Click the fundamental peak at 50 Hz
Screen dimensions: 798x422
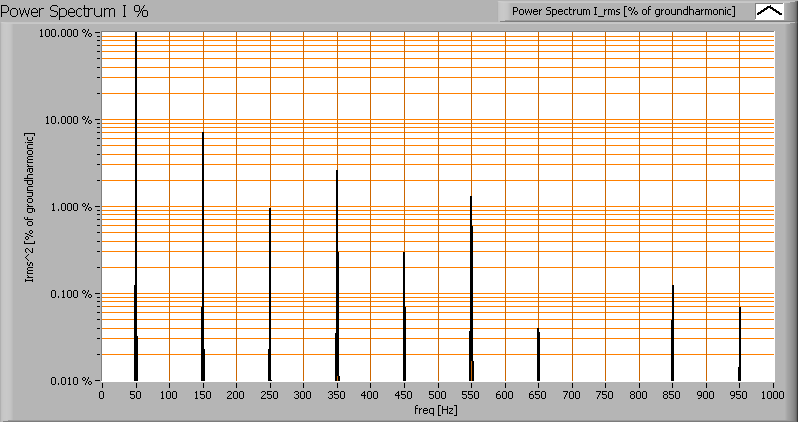[136, 200]
